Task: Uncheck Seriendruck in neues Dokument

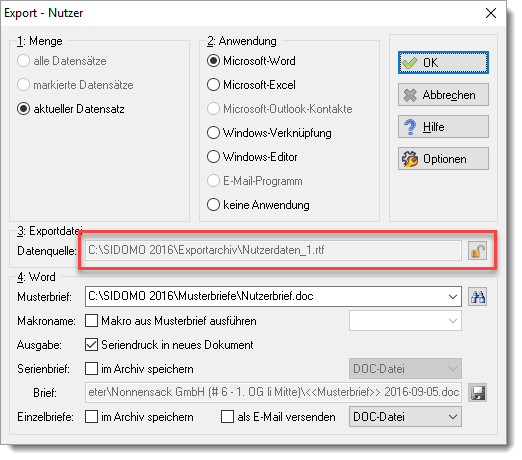Action: click(x=91, y=345)
